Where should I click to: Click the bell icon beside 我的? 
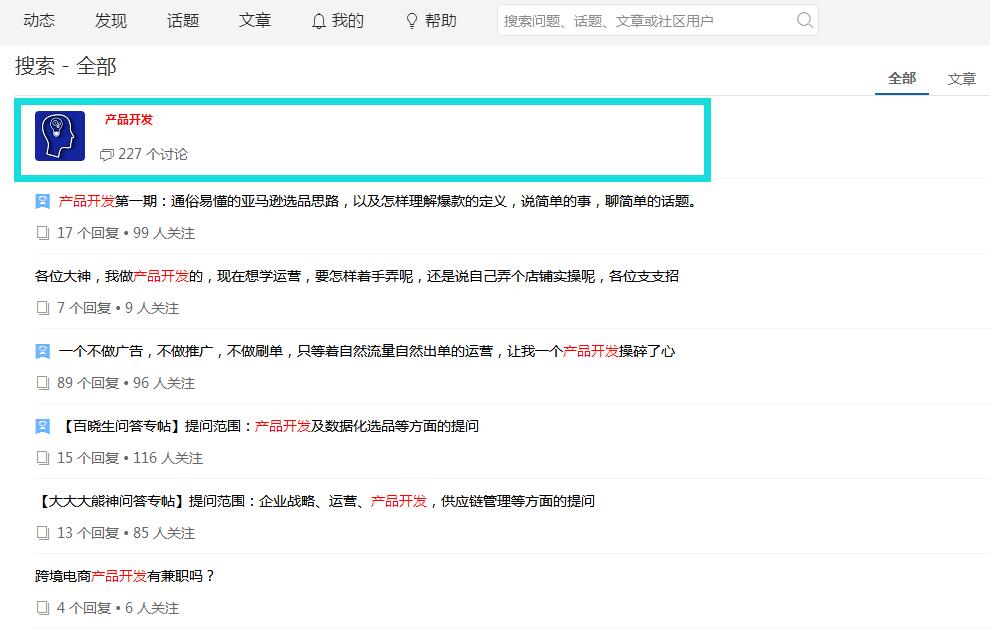click(x=319, y=21)
